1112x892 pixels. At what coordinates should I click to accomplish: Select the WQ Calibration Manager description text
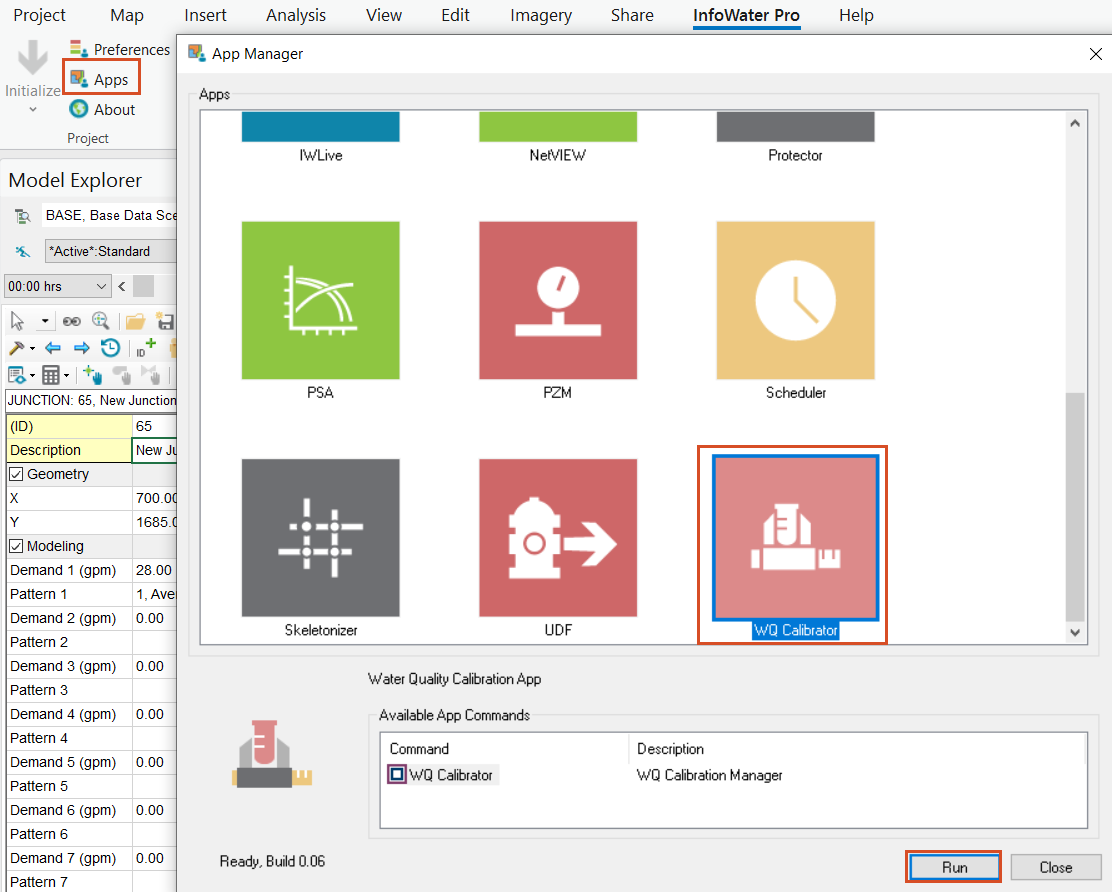[x=709, y=775]
